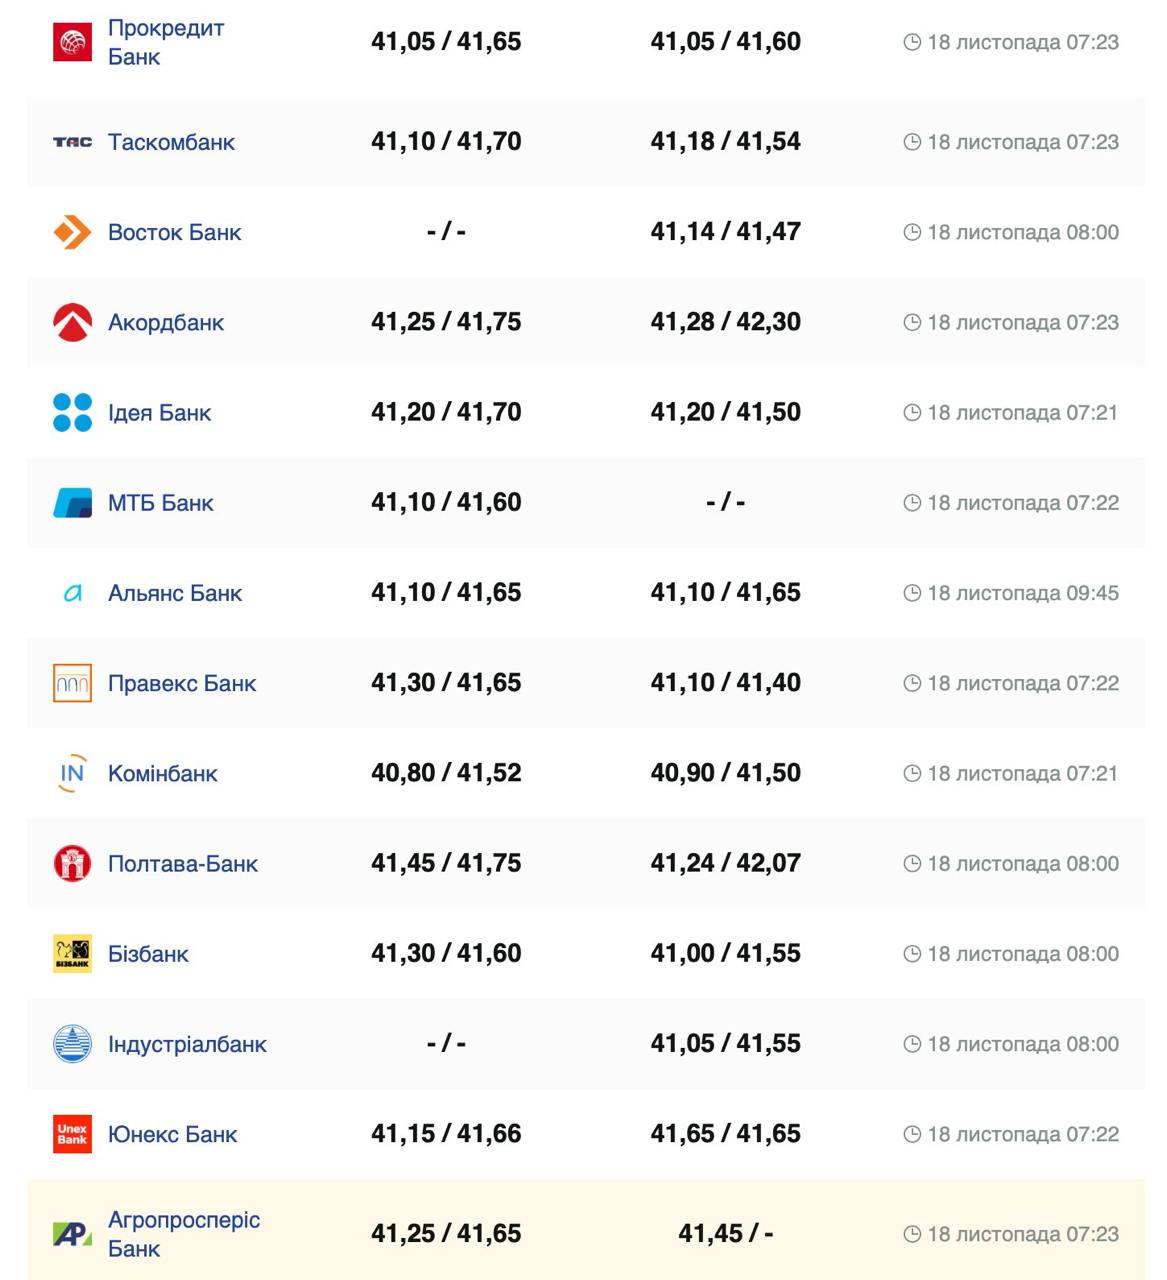This screenshot has width=1167, height=1280.
Task: Follow the Індустріалбанк link
Action: (187, 1044)
